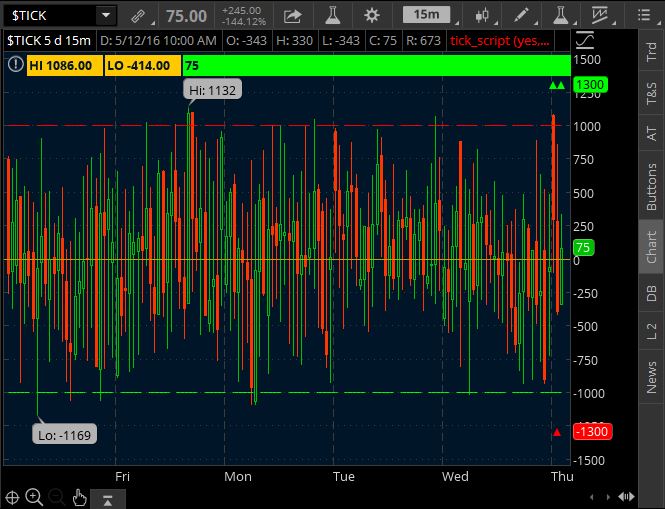Open the 15m timeframe selector
665x509 pixels.
pyautogui.click(x=426, y=15)
